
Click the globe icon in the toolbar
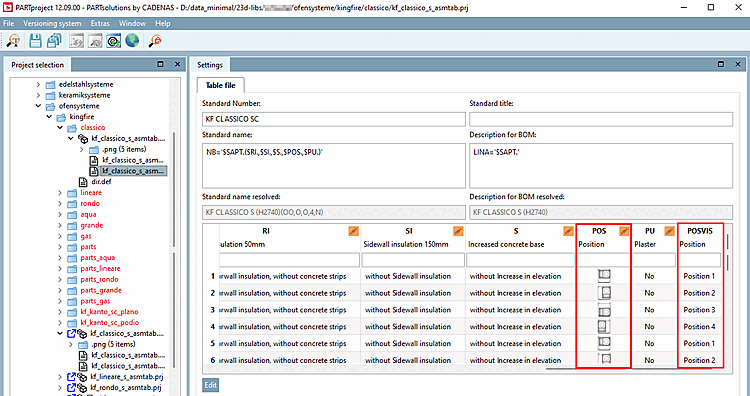click(x=132, y=41)
